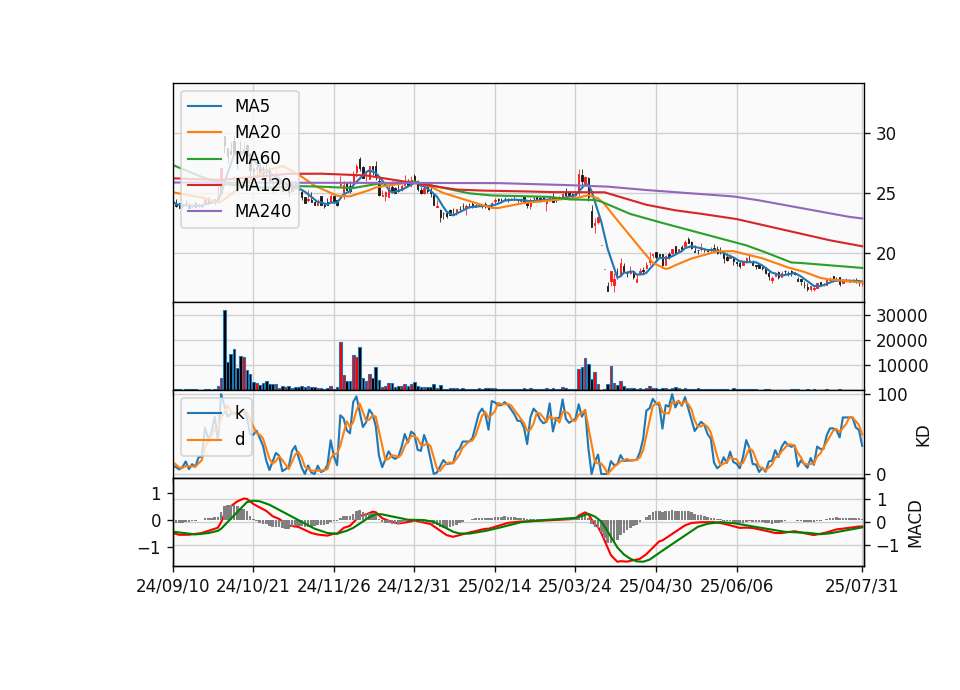The image size is (960, 690).
Task: Click the KD axis value 100
Action: pos(891,396)
